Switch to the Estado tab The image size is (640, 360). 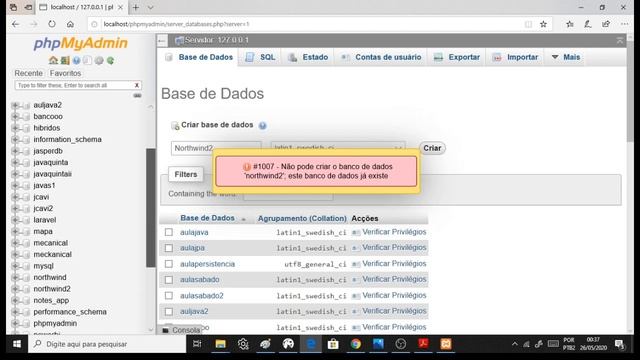[308, 57]
